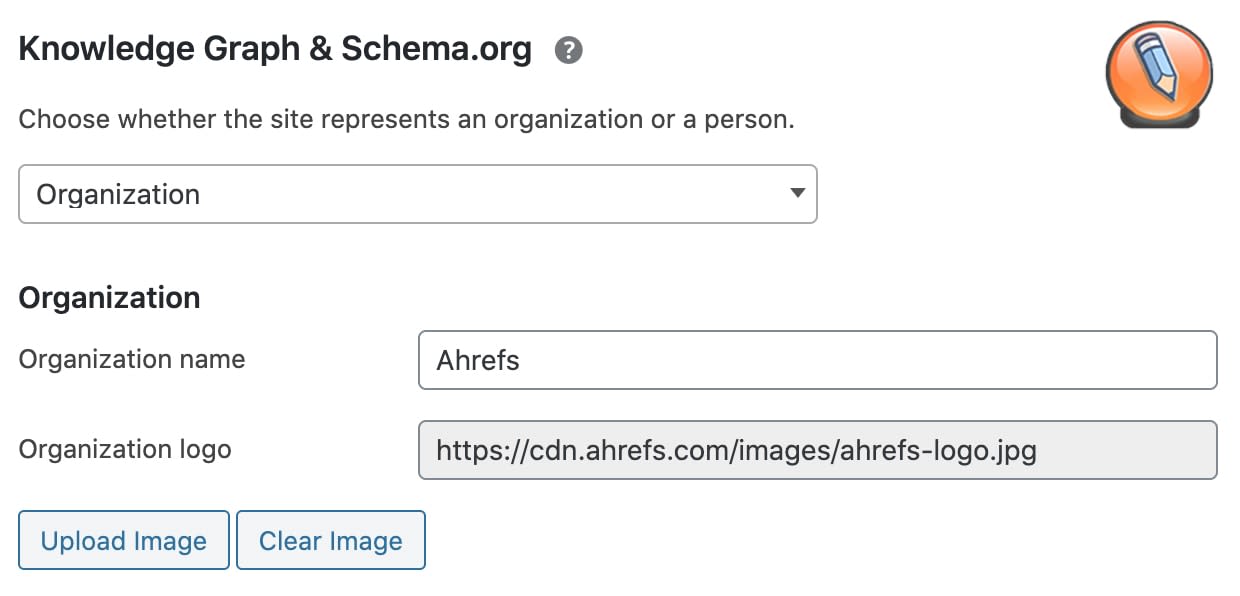Click the bold Organization section heading

(109, 298)
